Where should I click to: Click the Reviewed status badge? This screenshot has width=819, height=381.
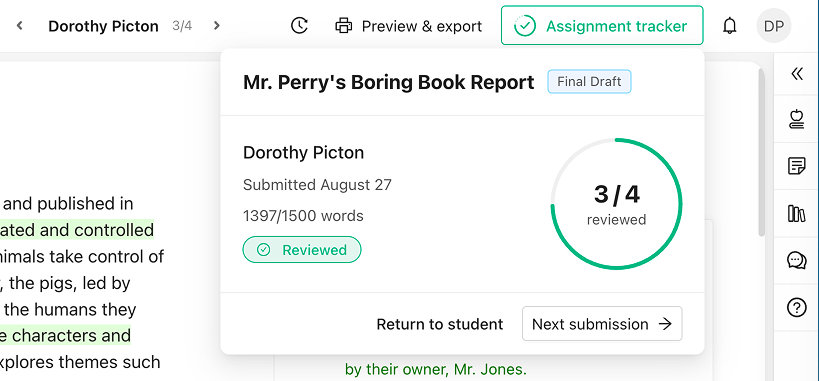302,250
